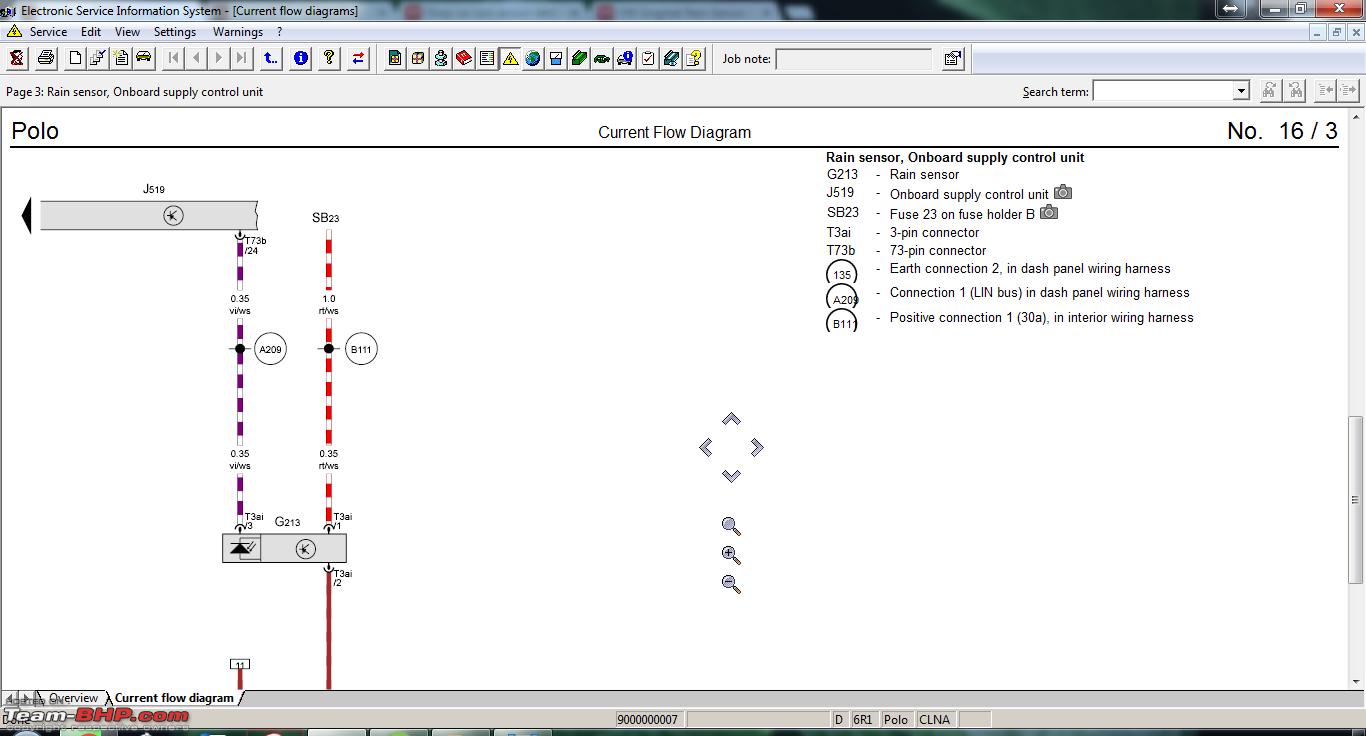The image size is (1366, 736).
Task: Click the next search hit arrow icon
Action: point(1349,91)
